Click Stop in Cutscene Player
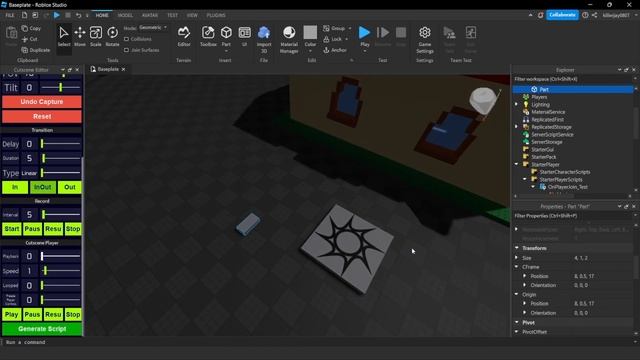This screenshot has height=360, width=640. (73, 315)
